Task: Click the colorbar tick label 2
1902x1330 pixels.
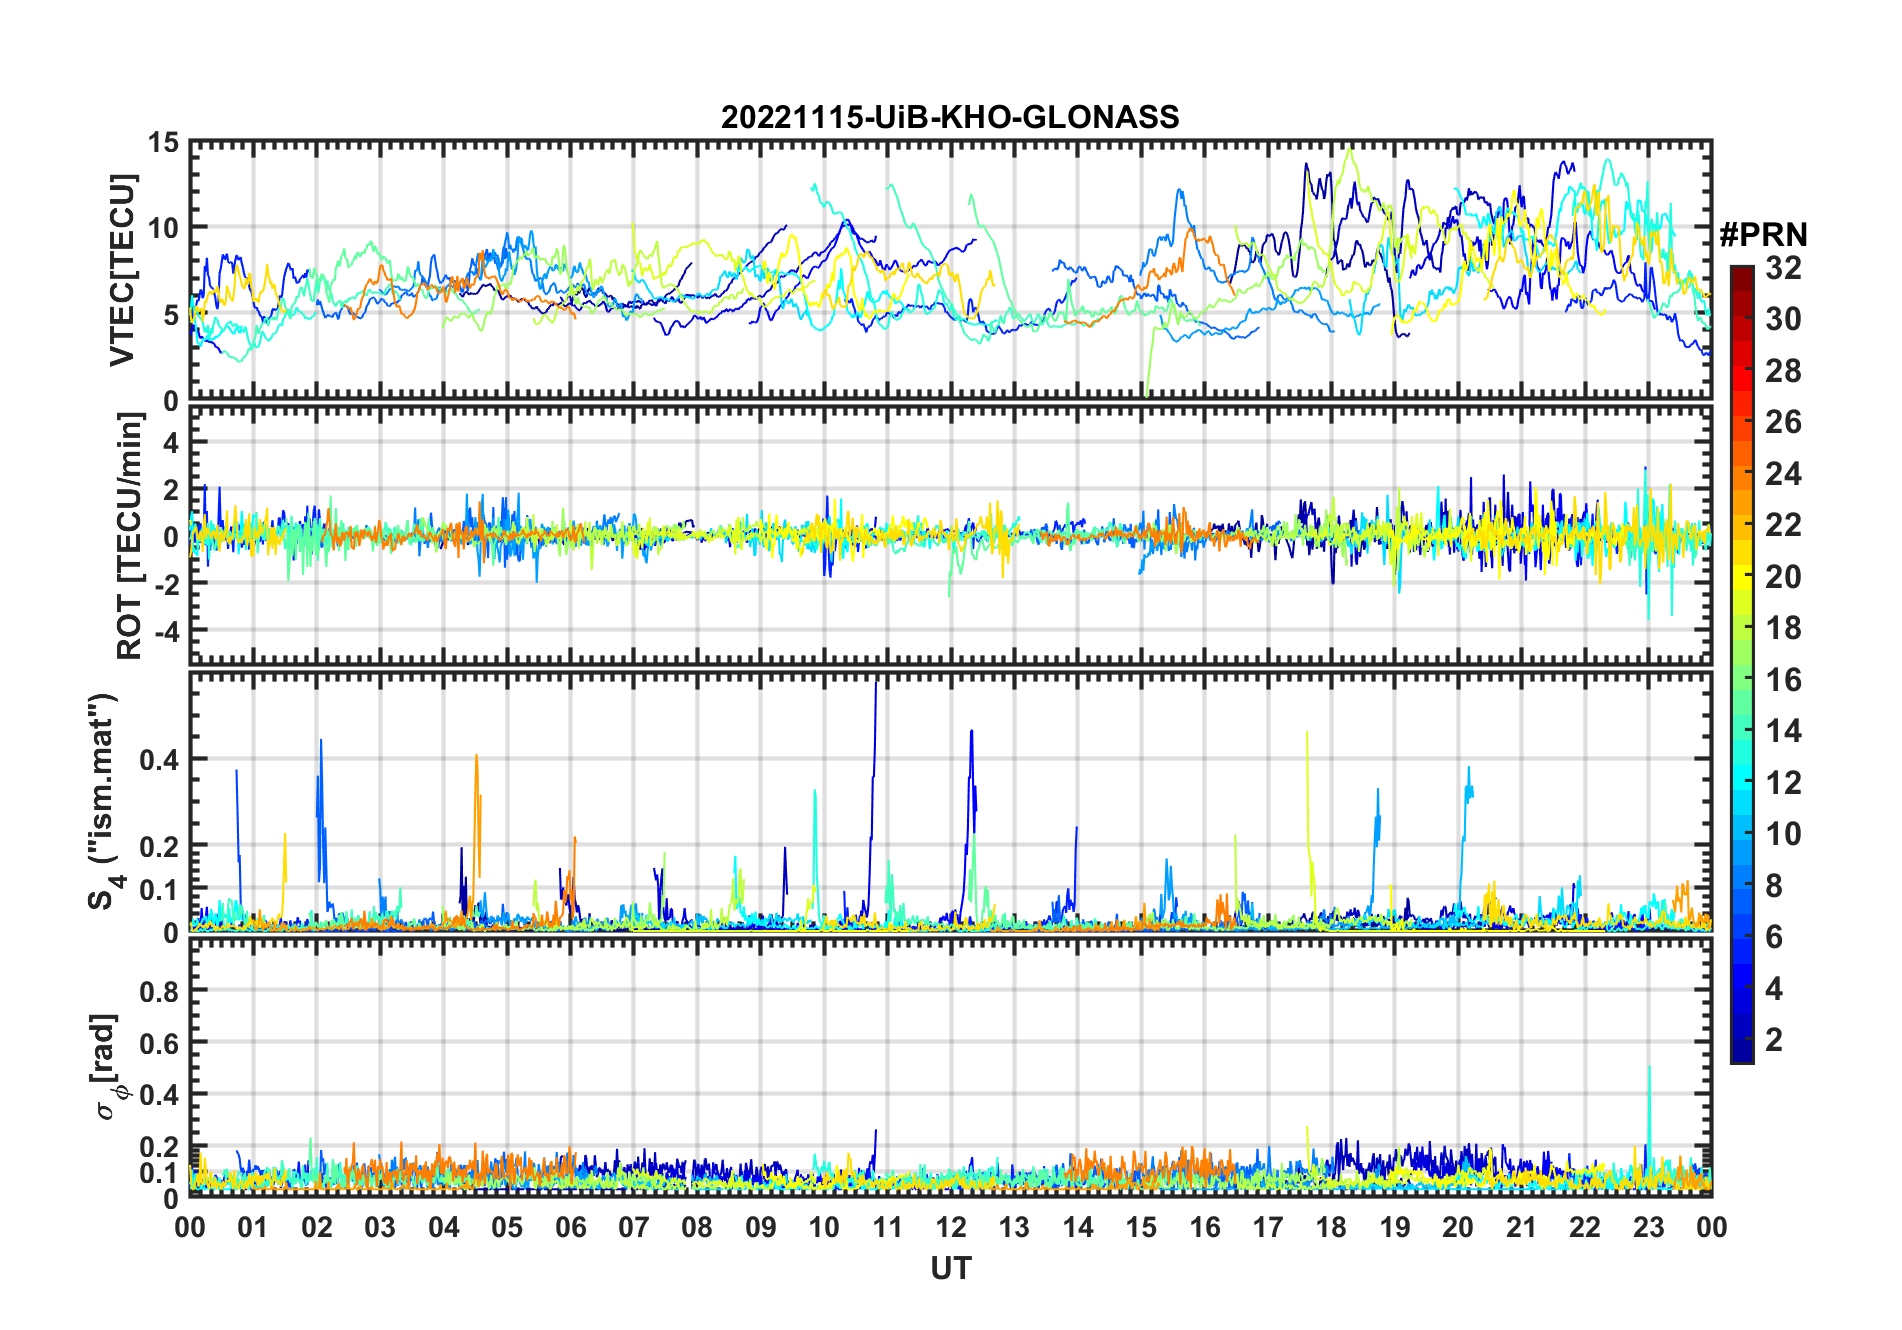Action: point(1774,1040)
